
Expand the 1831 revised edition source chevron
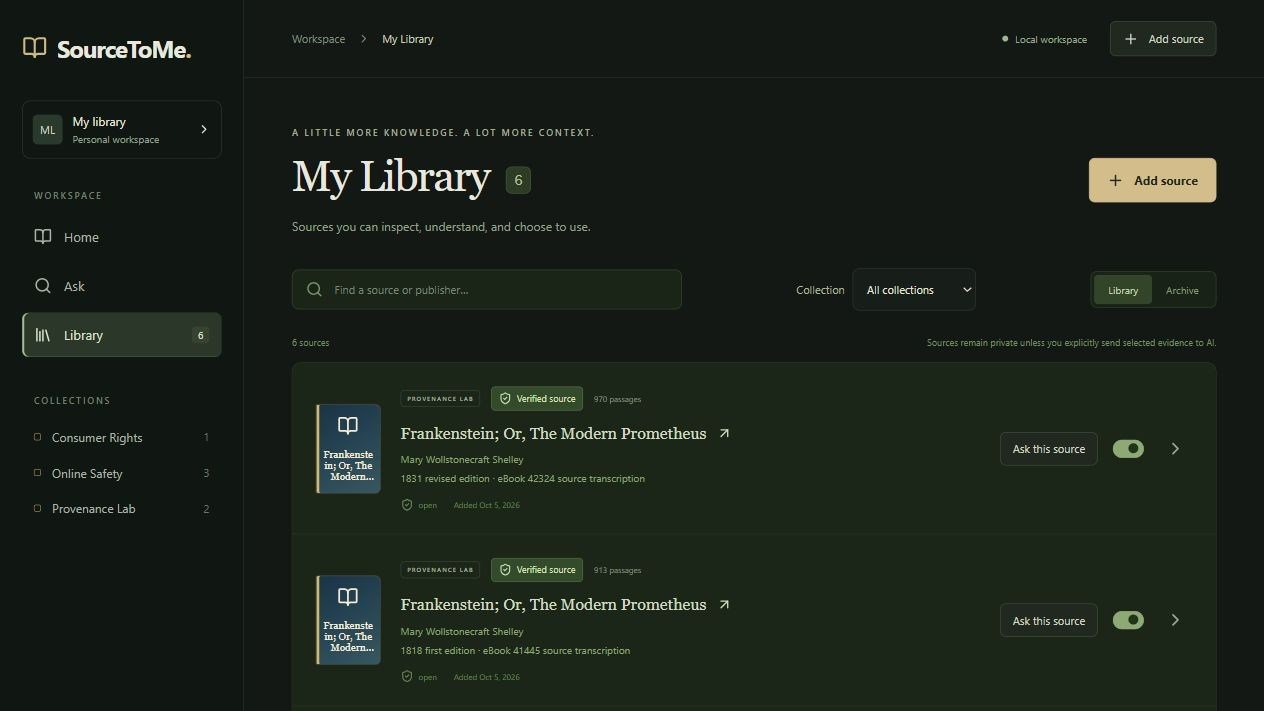click(x=1175, y=449)
